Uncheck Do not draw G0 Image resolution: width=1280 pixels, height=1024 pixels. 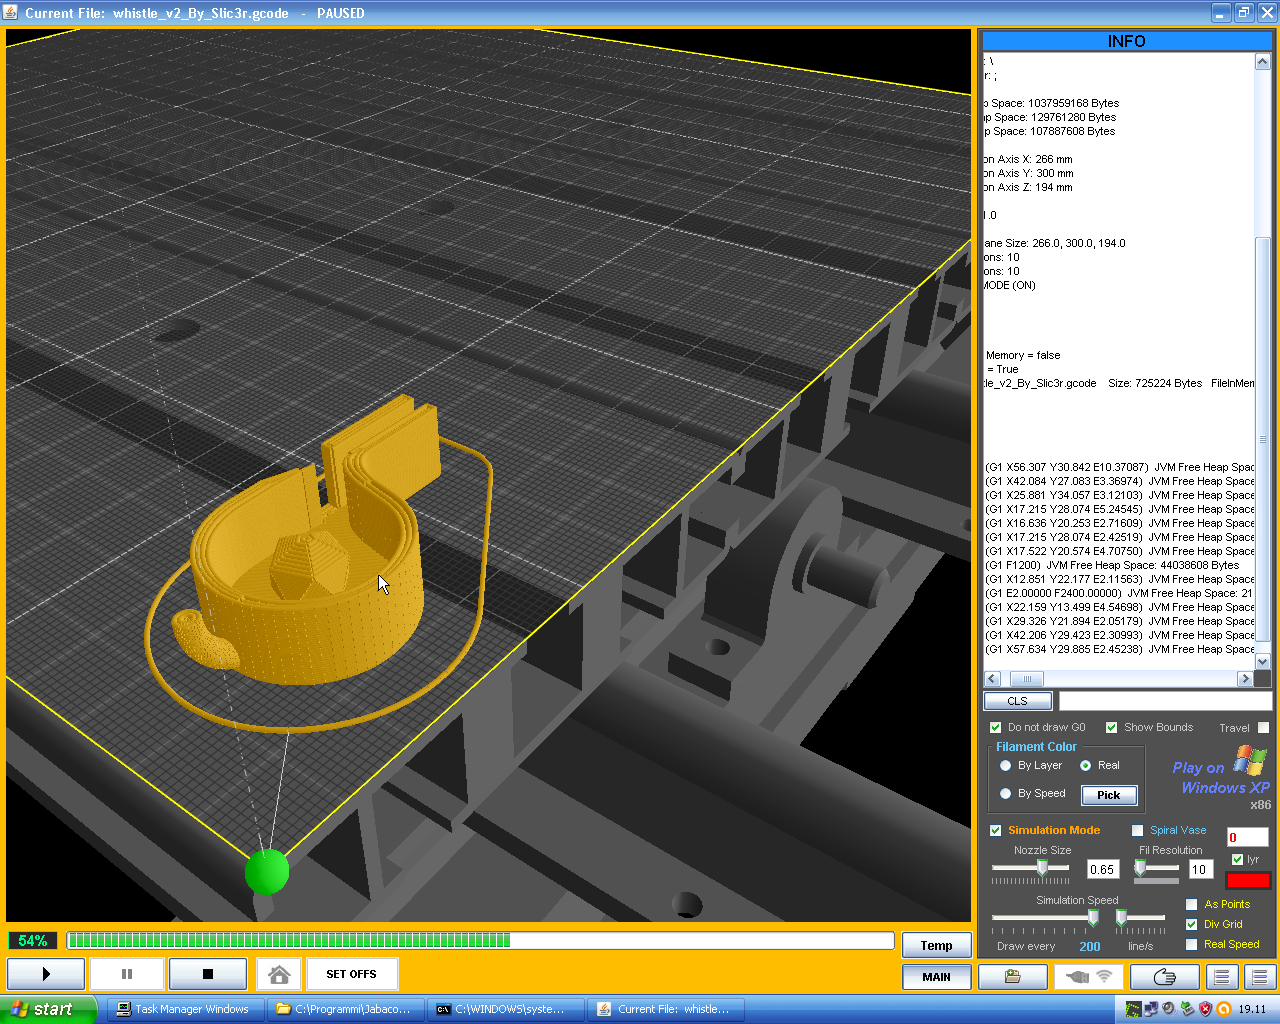pyautogui.click(x=995, y=728)
